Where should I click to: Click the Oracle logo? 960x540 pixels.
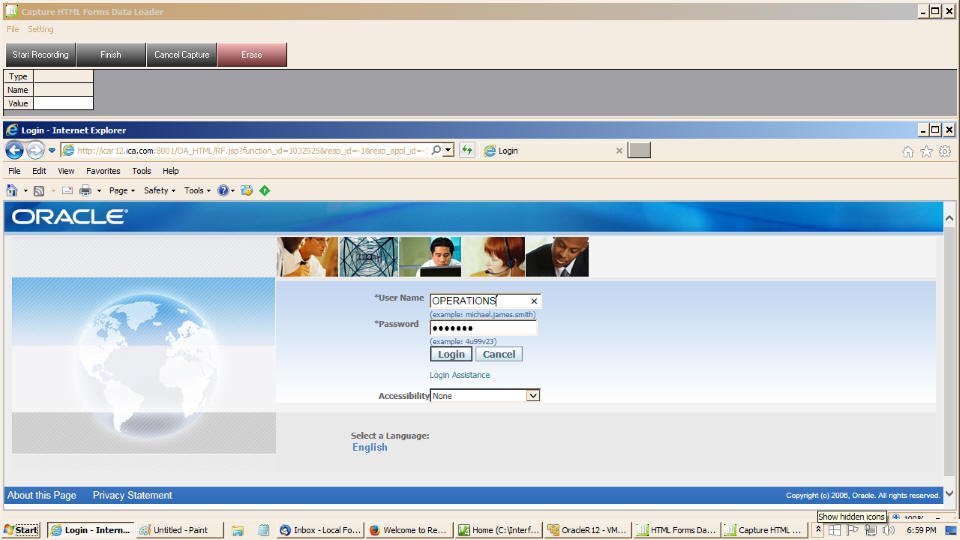[x=70, y=217]
